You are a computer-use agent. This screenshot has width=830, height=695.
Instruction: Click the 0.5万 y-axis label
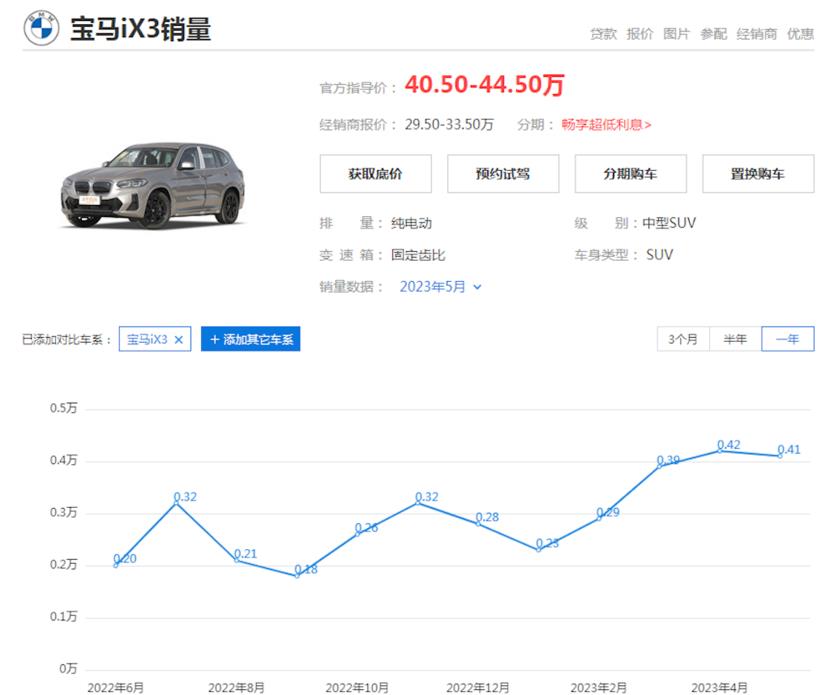click(x=64, y=408)
